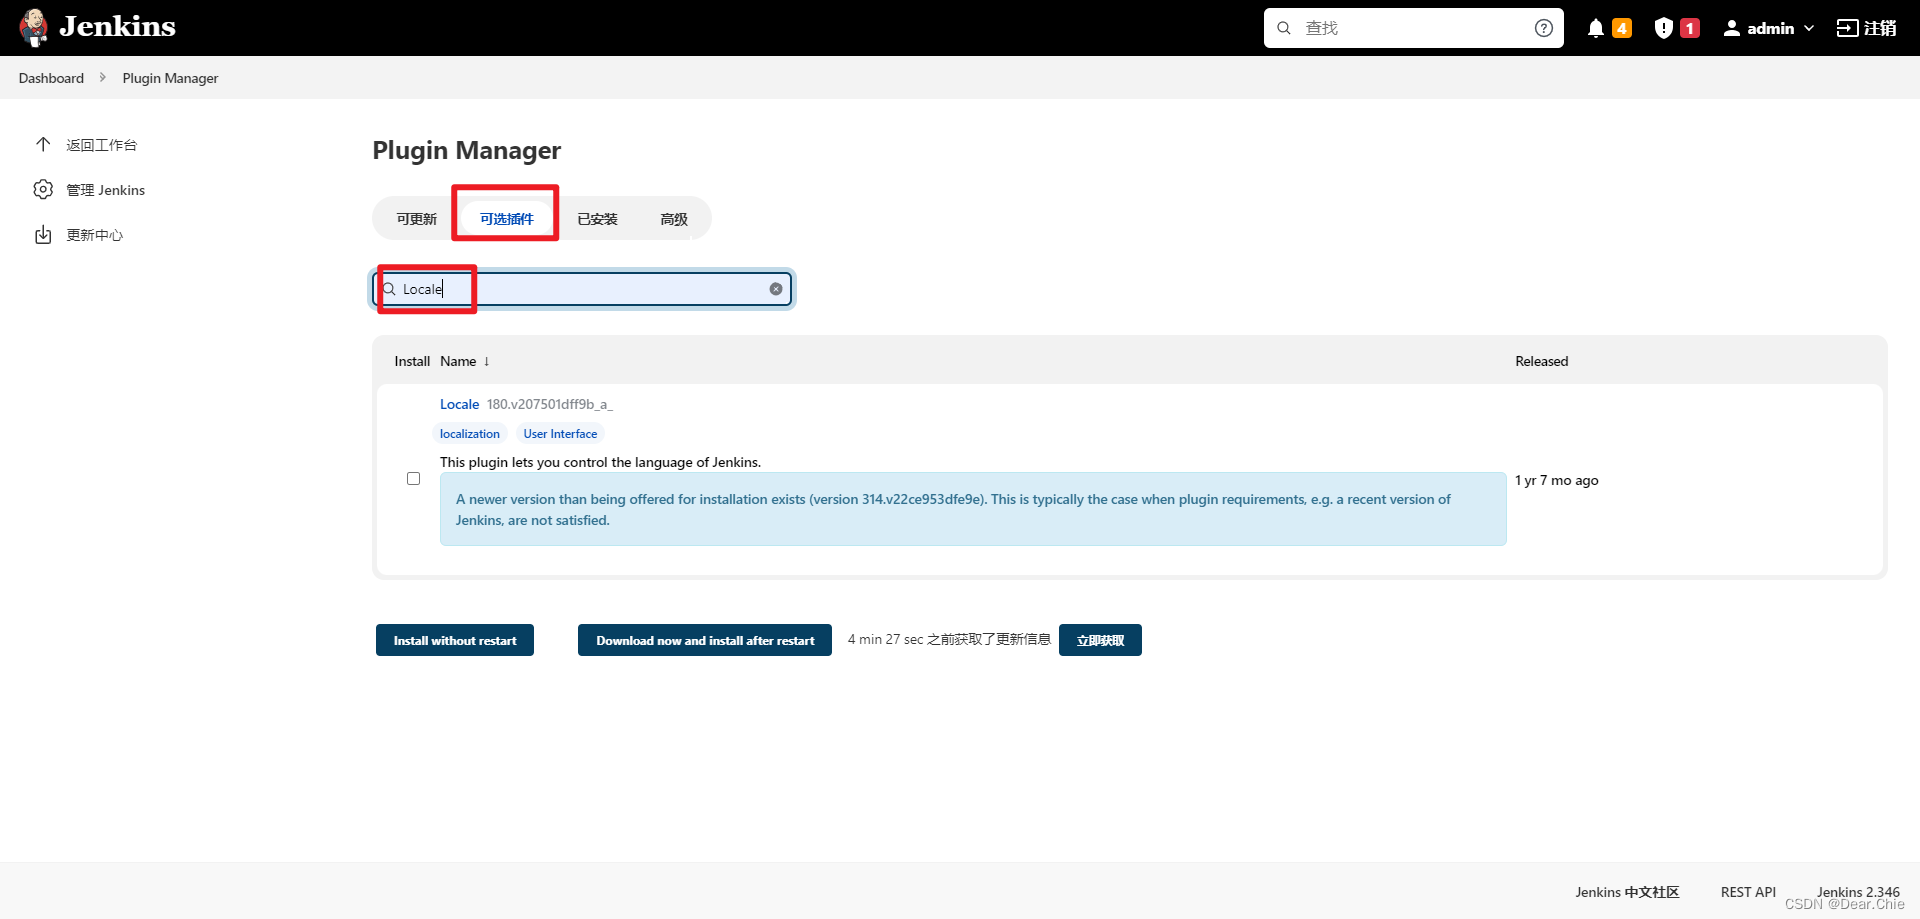1920x919 pixels.
Task: Open REST API footer link
Action: click(1748, 892)
